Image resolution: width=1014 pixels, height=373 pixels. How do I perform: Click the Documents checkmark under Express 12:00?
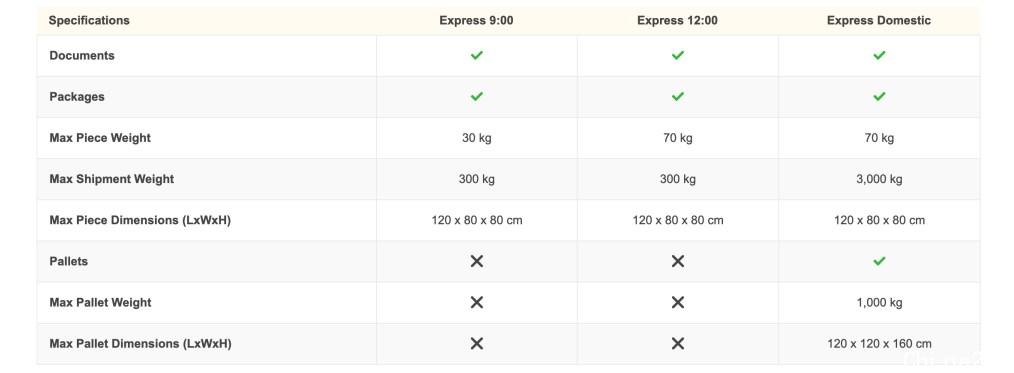[x=678, y=56]
